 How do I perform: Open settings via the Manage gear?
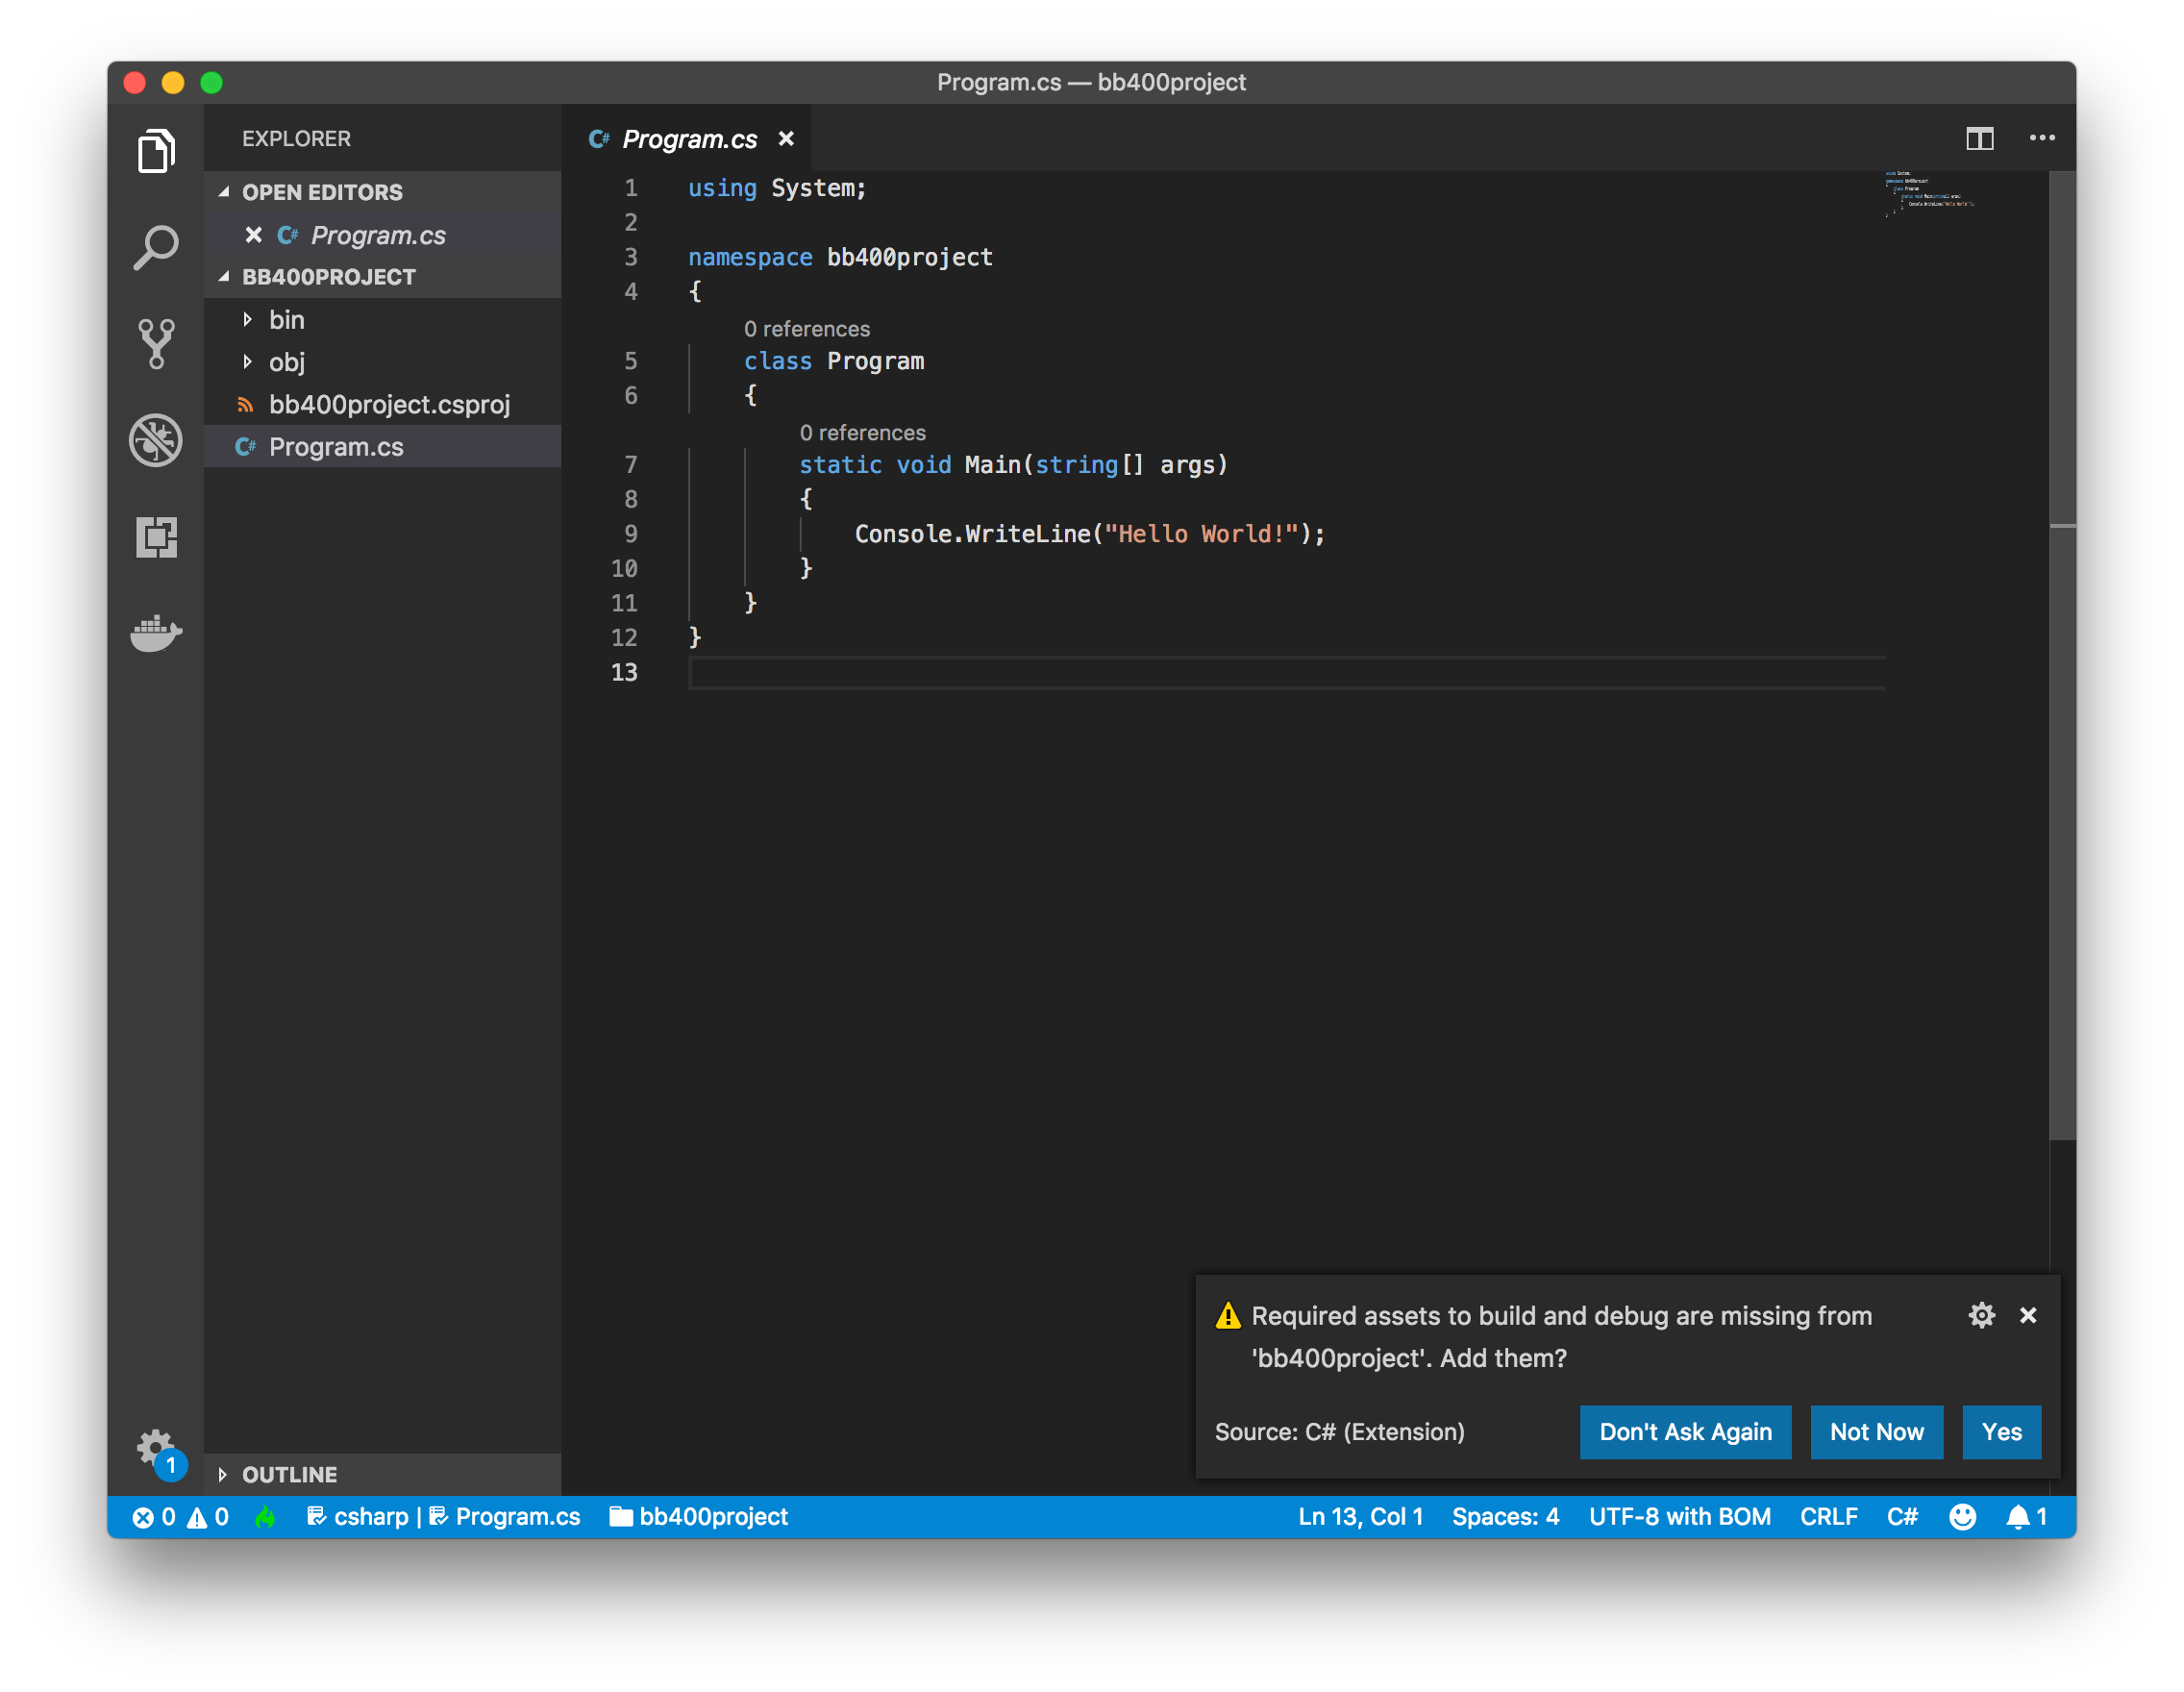(x=155, y=1444)
